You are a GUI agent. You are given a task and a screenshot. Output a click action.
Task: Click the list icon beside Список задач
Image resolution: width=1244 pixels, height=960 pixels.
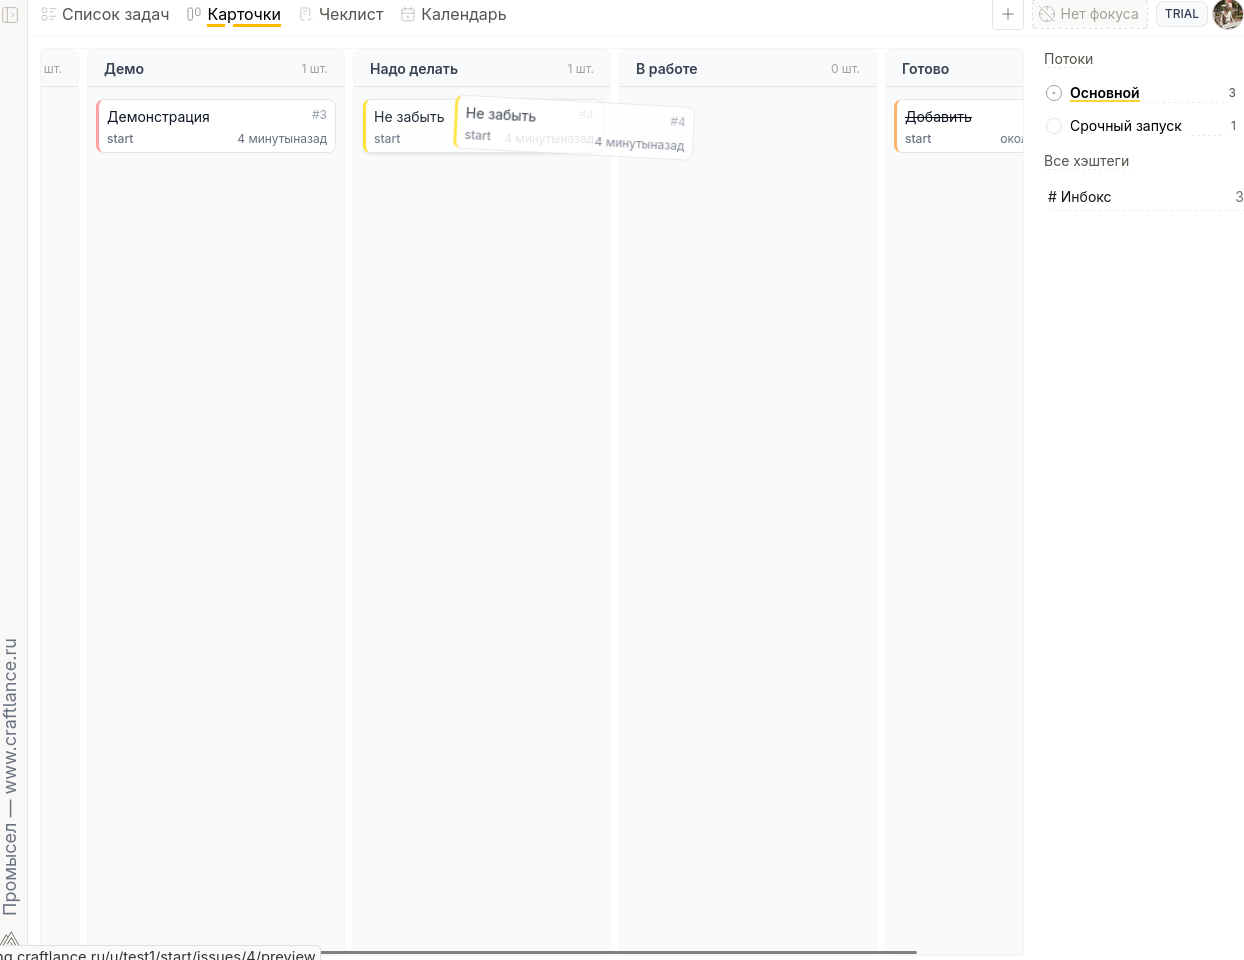pyautogui.click(x=48, y=14)
